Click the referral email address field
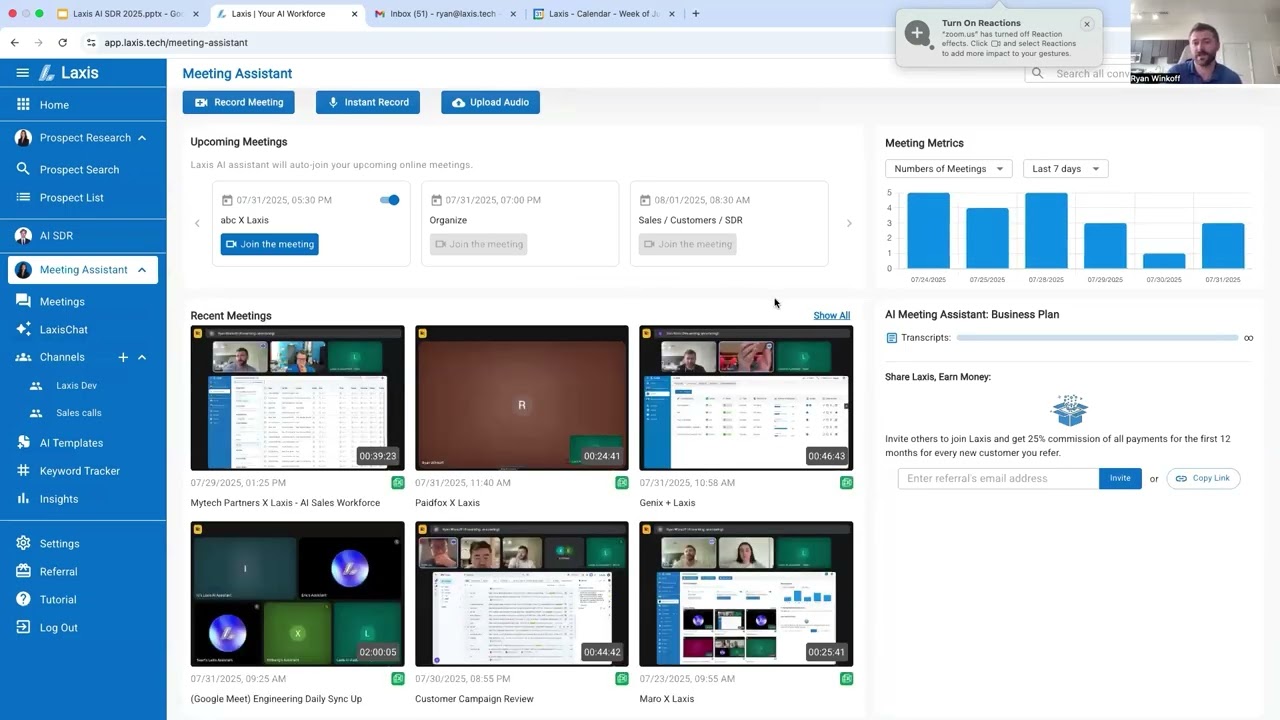Image resolution: width=1280 pixels, height=720 pixels. (x=998, y=478)
